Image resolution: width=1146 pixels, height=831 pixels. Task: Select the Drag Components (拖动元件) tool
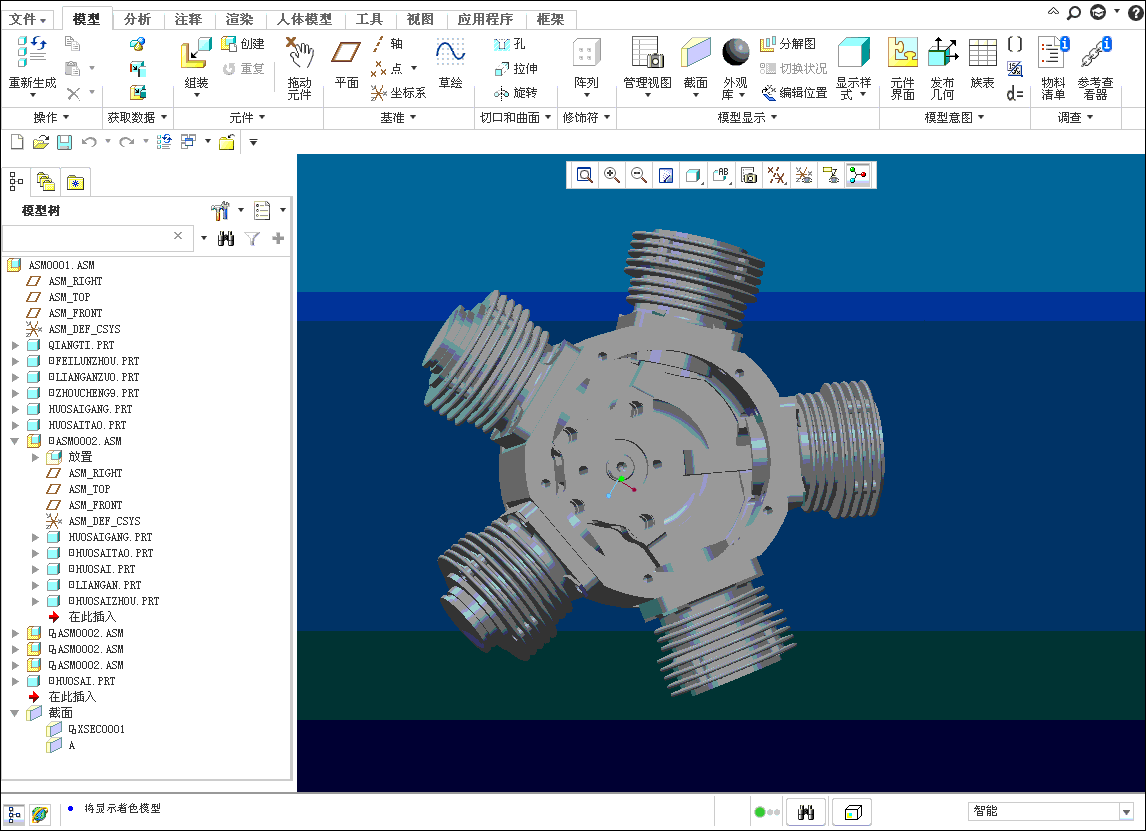coord(300,53)
